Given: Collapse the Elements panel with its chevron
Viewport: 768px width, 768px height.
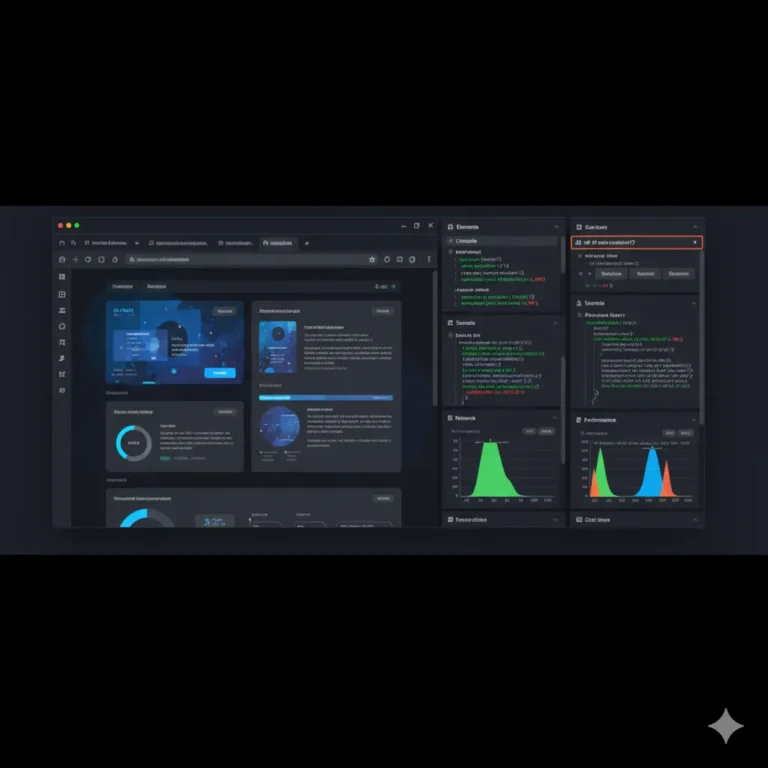Looking at the screenshot, I should [556, 227].
